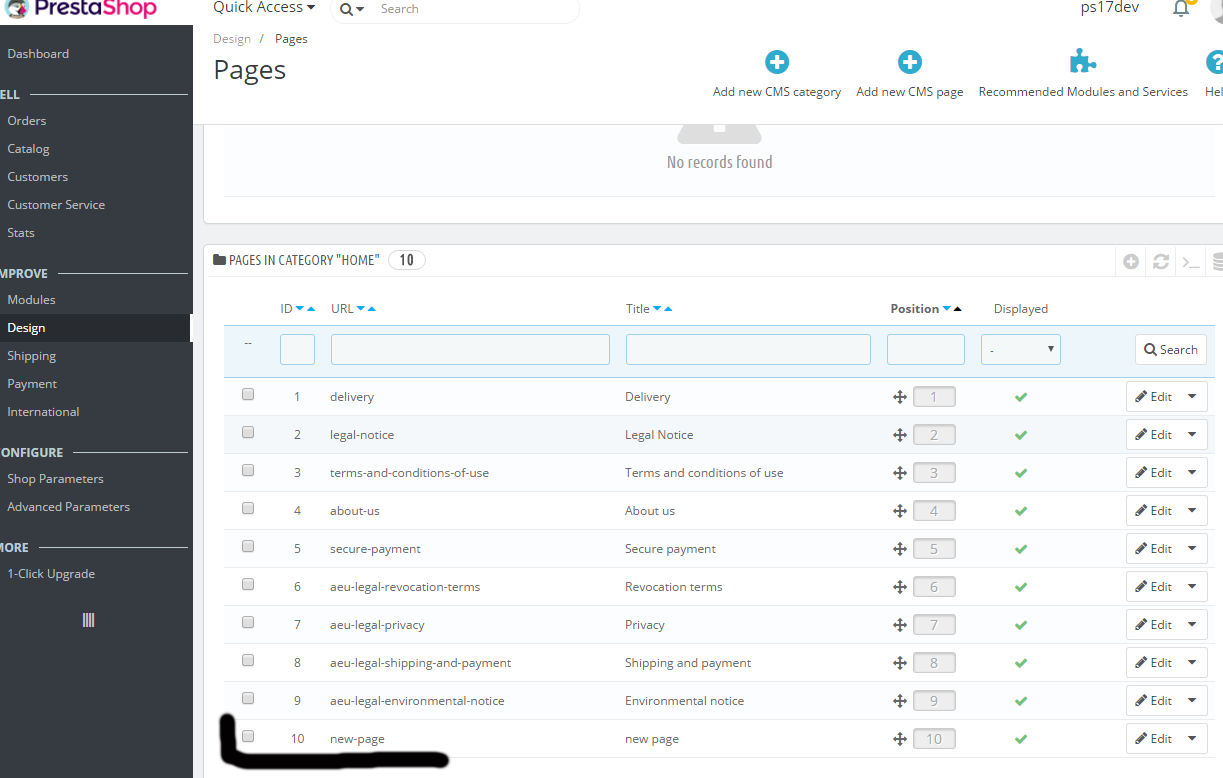
Task: Expand Edit dropdown arrow for new page row
Action: (x=1192, y=739)
